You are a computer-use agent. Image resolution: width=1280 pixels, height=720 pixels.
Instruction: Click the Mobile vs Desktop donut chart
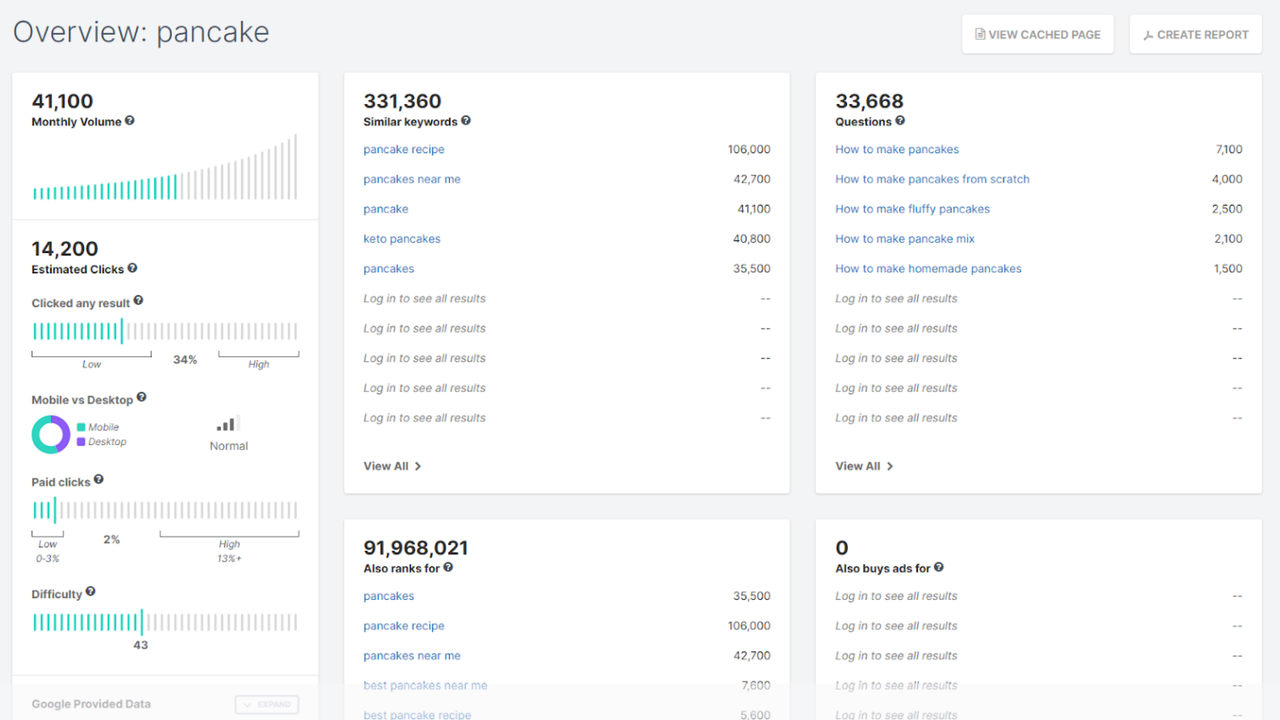click(x=51, y=434)
